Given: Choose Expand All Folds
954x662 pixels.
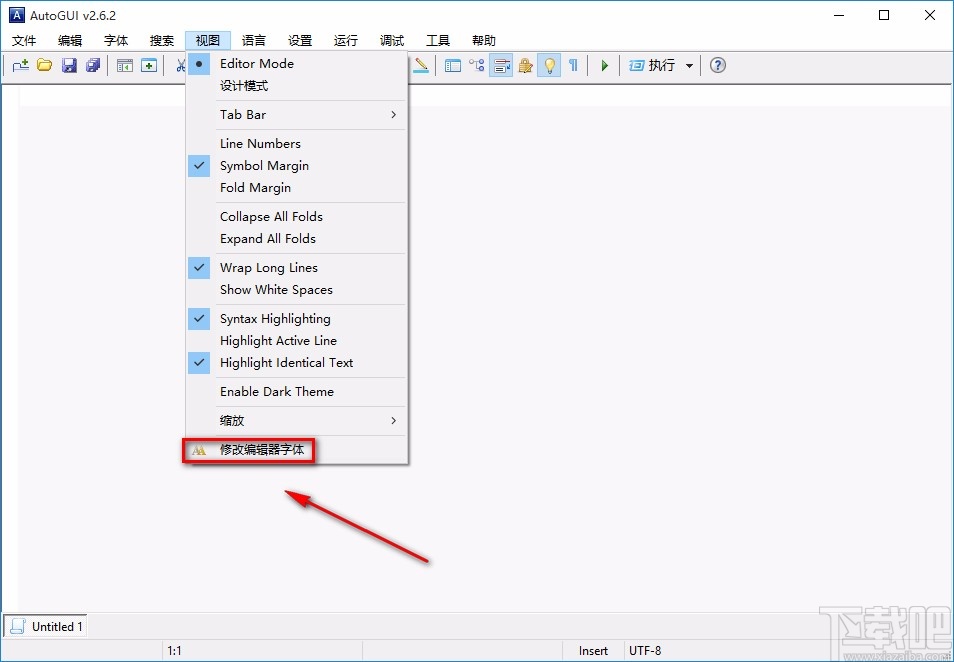Looking at the screenshot, I should click(297, 239).
